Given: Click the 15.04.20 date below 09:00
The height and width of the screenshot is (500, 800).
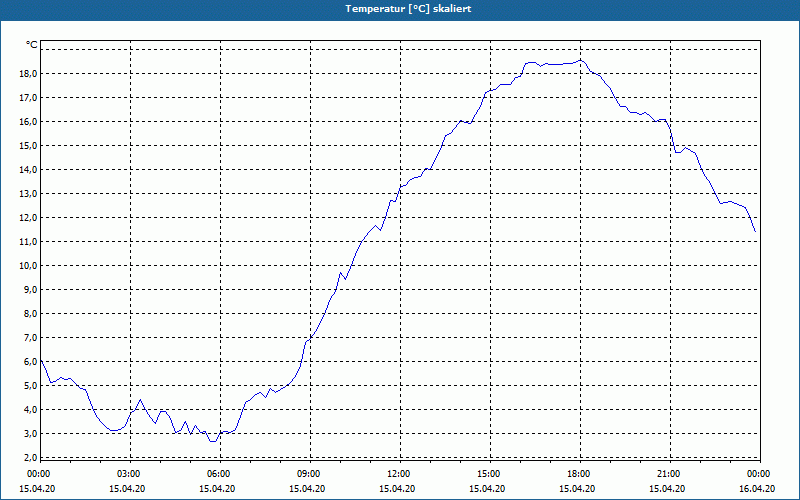Looking at the screenshot, I should 307,488.
